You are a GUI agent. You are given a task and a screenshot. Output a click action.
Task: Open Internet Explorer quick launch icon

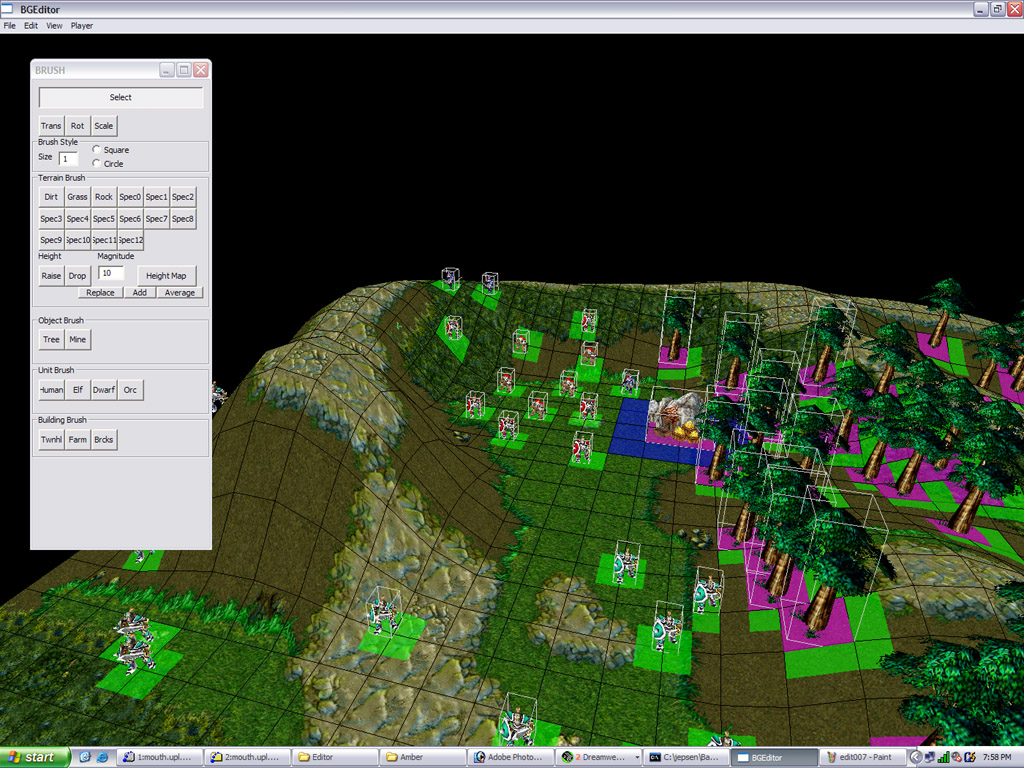click(x=102, y=757)
